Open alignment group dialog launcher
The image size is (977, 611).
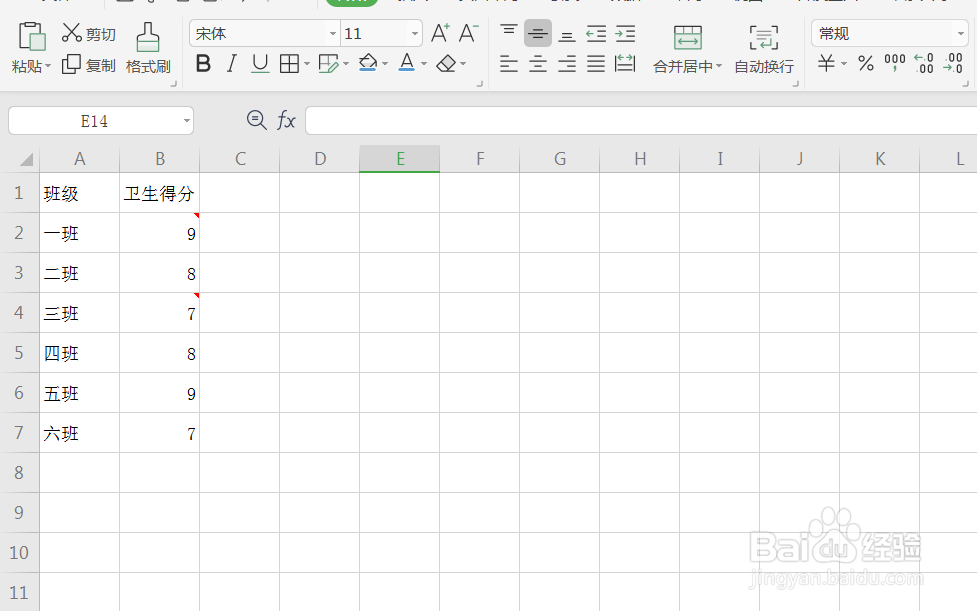[x=796, y=83]
